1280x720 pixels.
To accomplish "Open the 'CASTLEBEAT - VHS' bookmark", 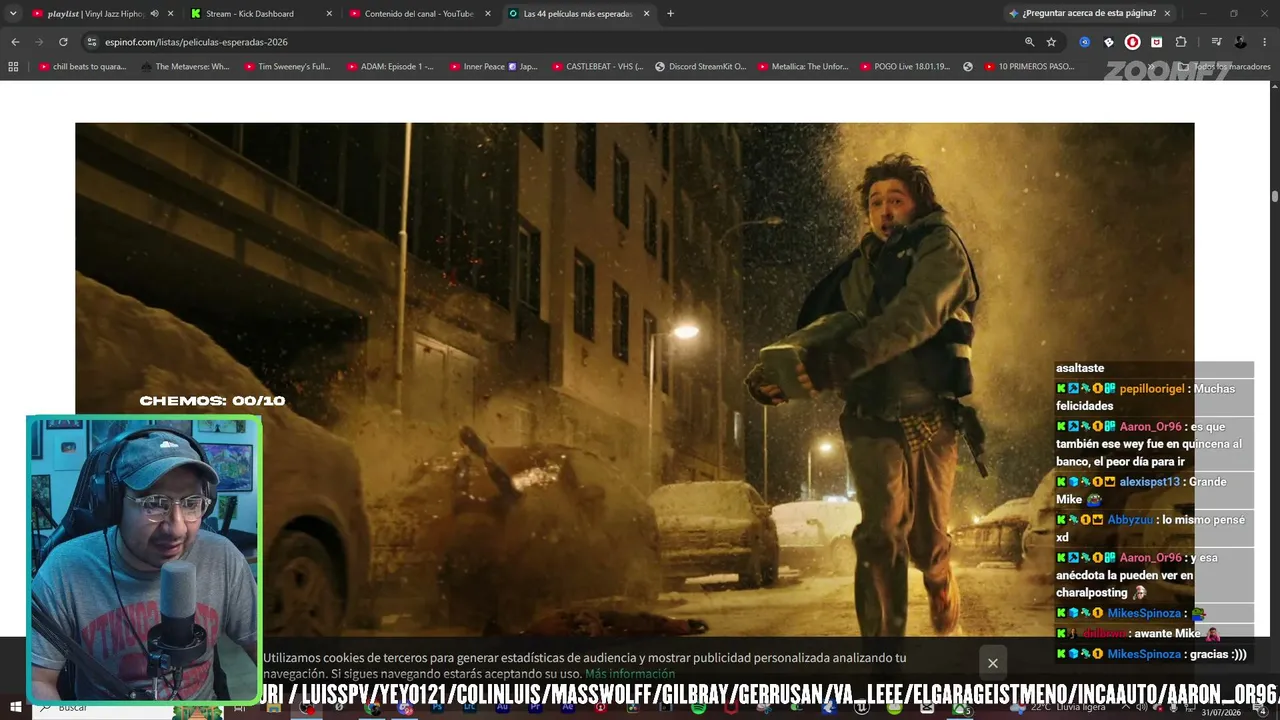I will point(597,67).
